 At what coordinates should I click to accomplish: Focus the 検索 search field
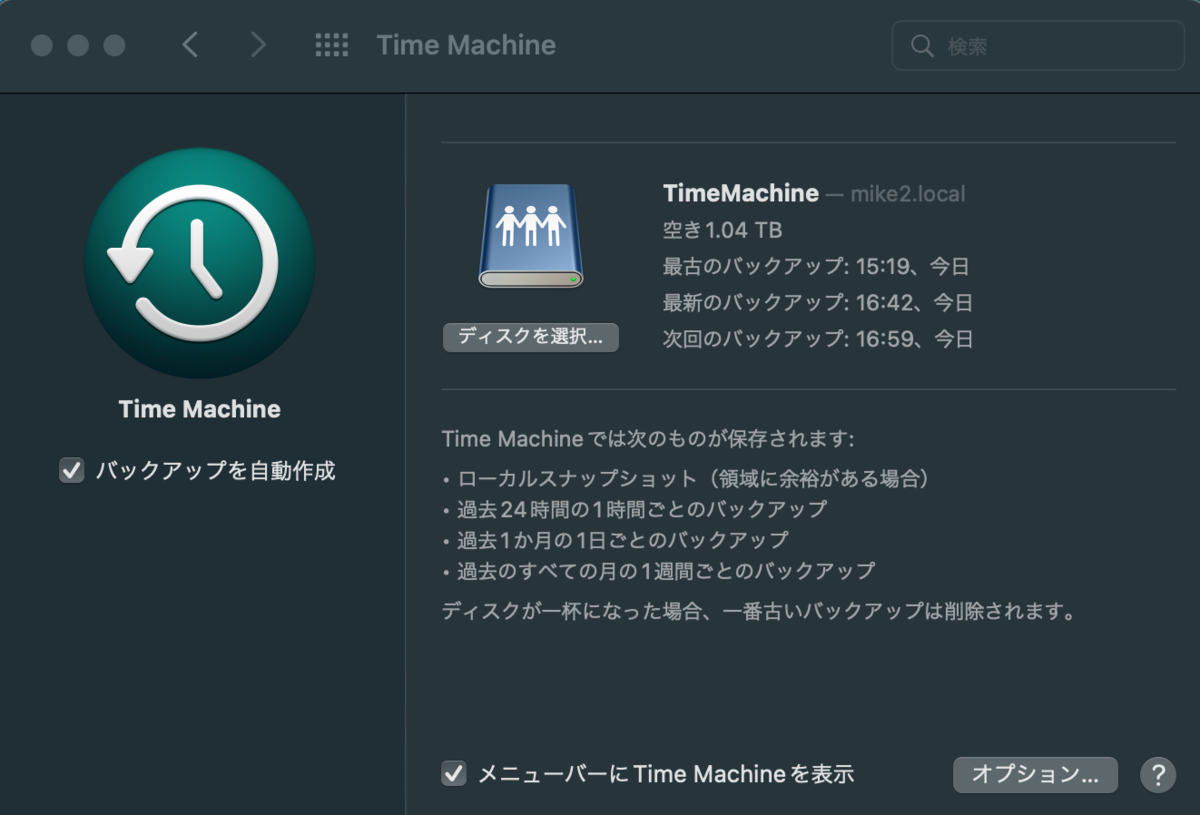(1038, 46)
